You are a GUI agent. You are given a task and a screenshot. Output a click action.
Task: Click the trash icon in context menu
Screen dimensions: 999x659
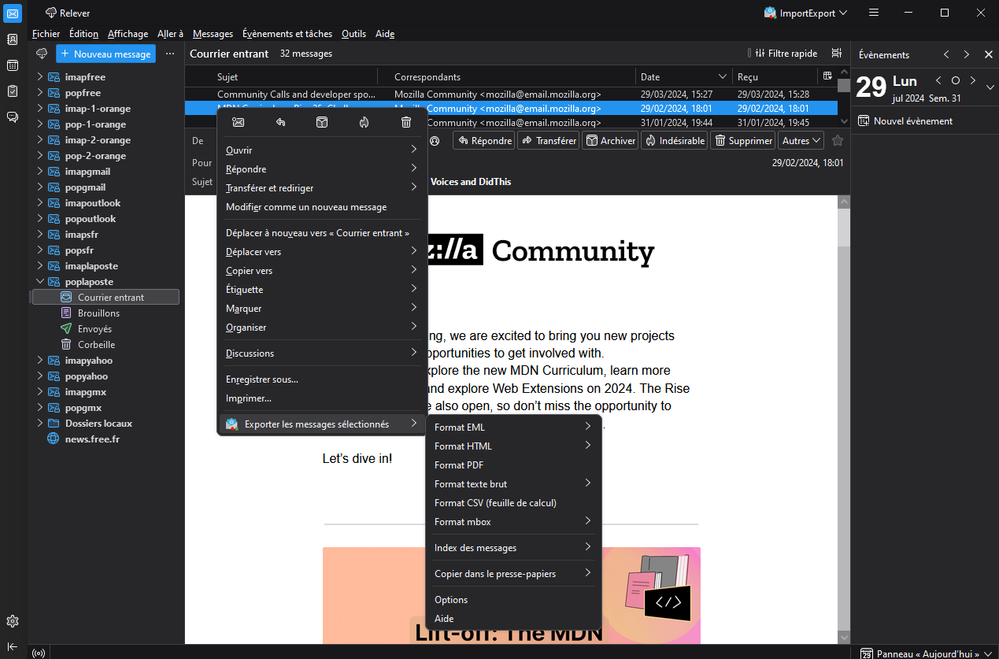[406, 122]
